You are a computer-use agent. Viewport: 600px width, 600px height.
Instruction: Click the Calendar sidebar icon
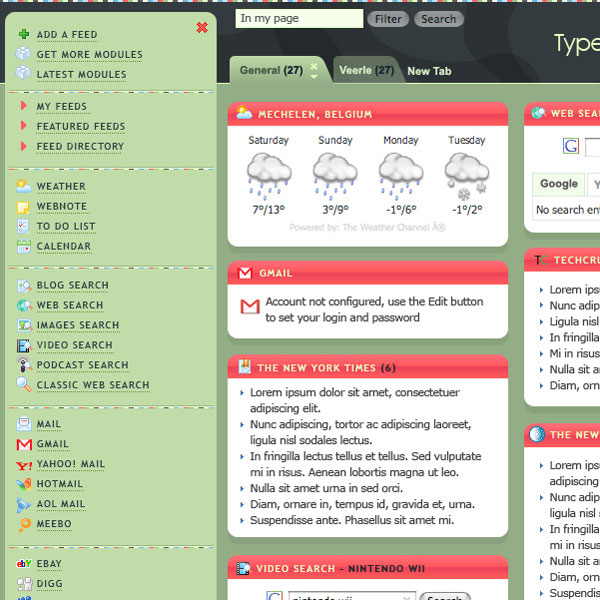coord(24,246)
